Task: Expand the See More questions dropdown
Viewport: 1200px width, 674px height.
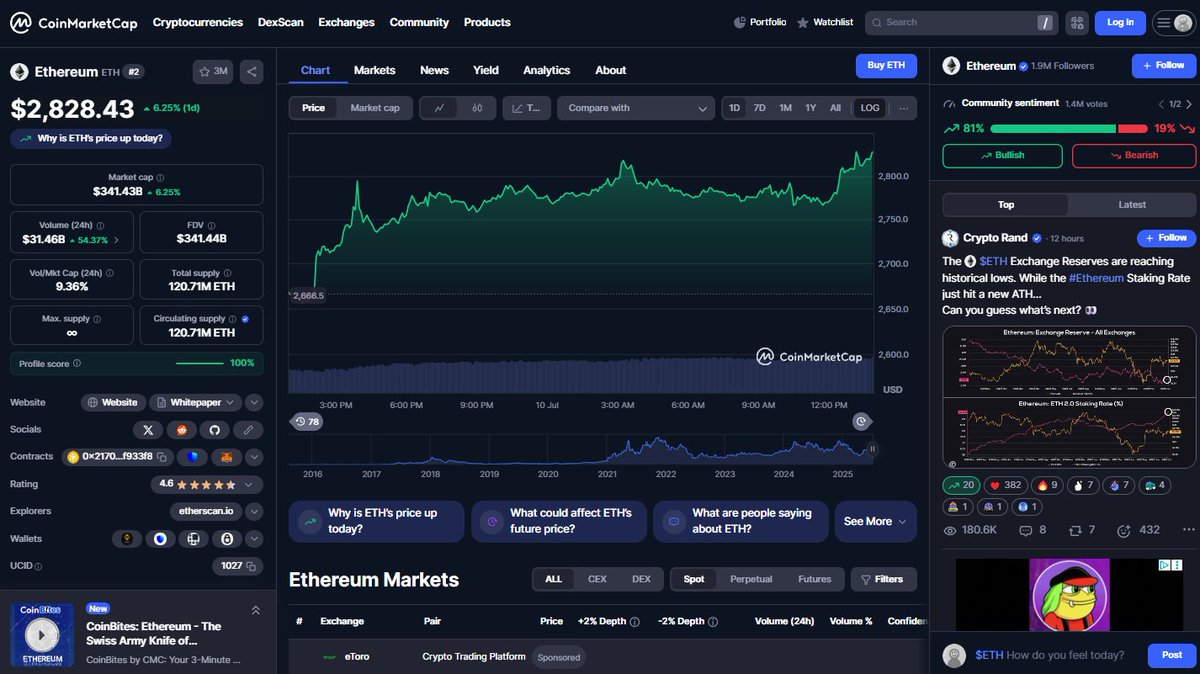Action: [876, 521]
